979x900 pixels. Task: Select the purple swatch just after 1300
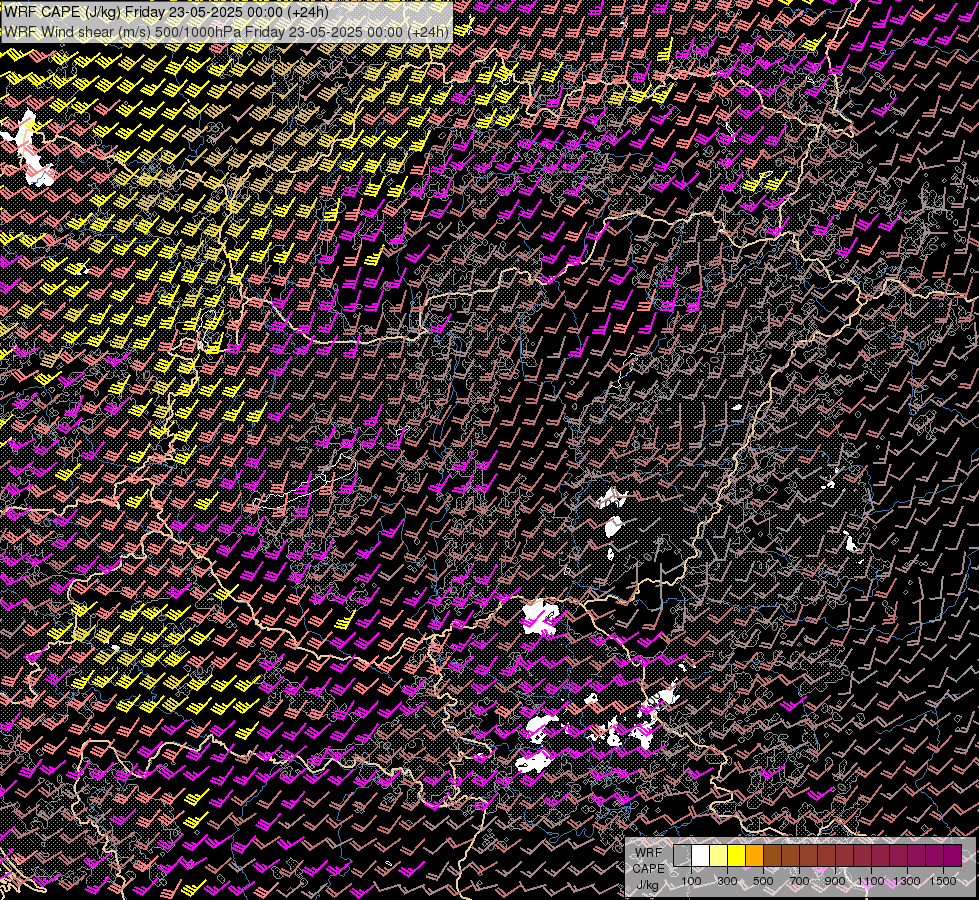pyautogui.click(x=917, y=855)
